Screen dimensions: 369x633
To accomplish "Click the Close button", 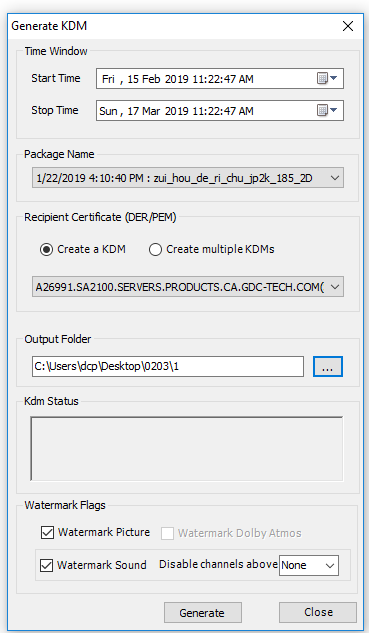I will (318, 612).
